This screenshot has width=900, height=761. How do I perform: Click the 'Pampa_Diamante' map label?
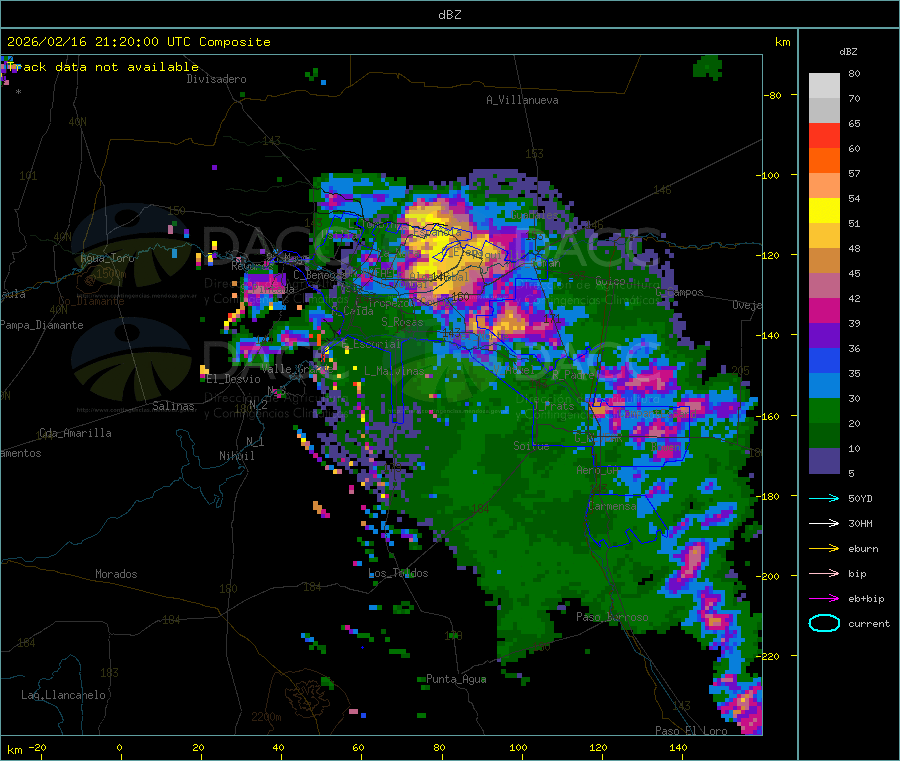42,325
